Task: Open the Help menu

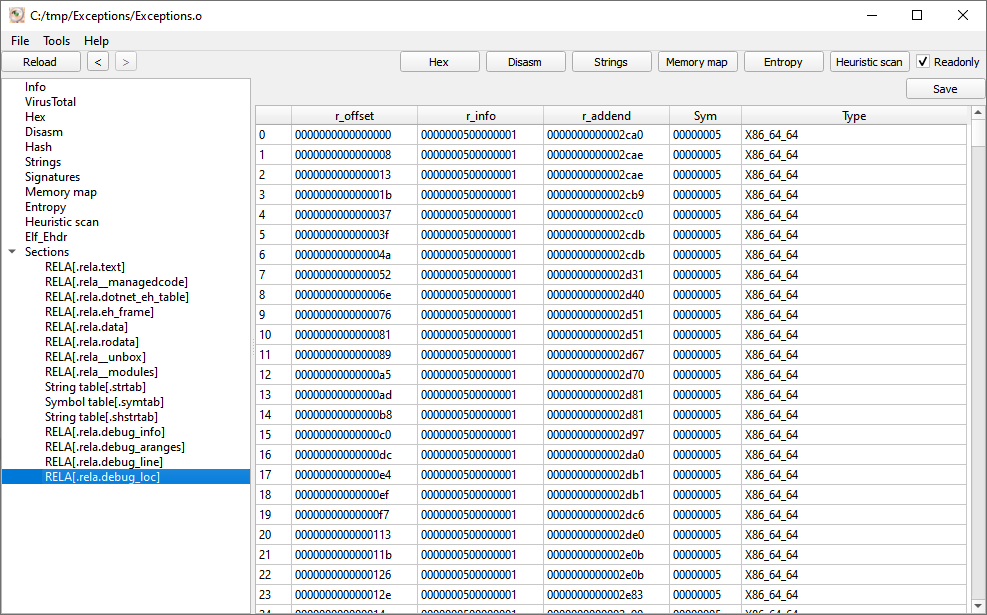Action: tap(96, 41)
